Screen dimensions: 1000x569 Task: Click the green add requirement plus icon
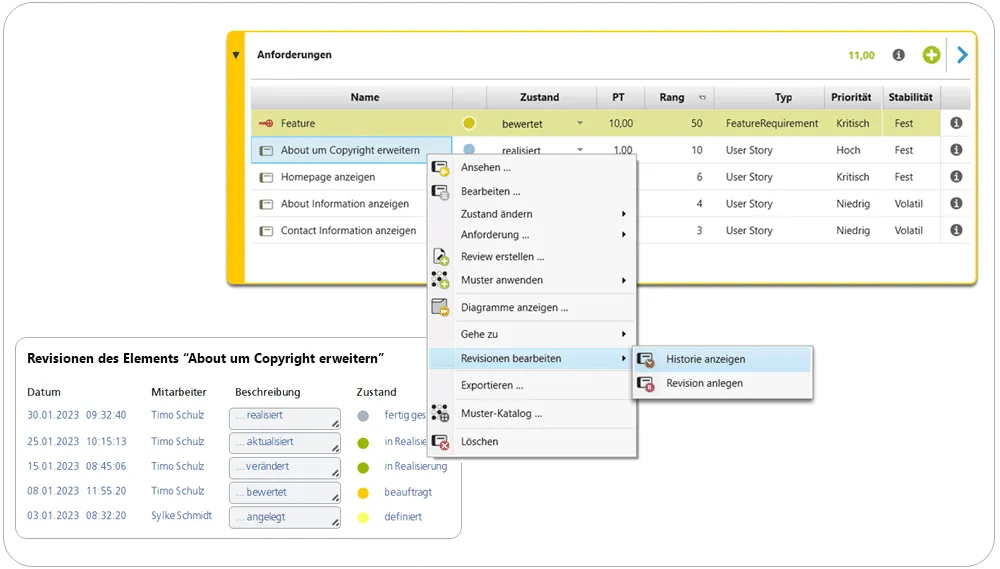(x=931, y=55)
